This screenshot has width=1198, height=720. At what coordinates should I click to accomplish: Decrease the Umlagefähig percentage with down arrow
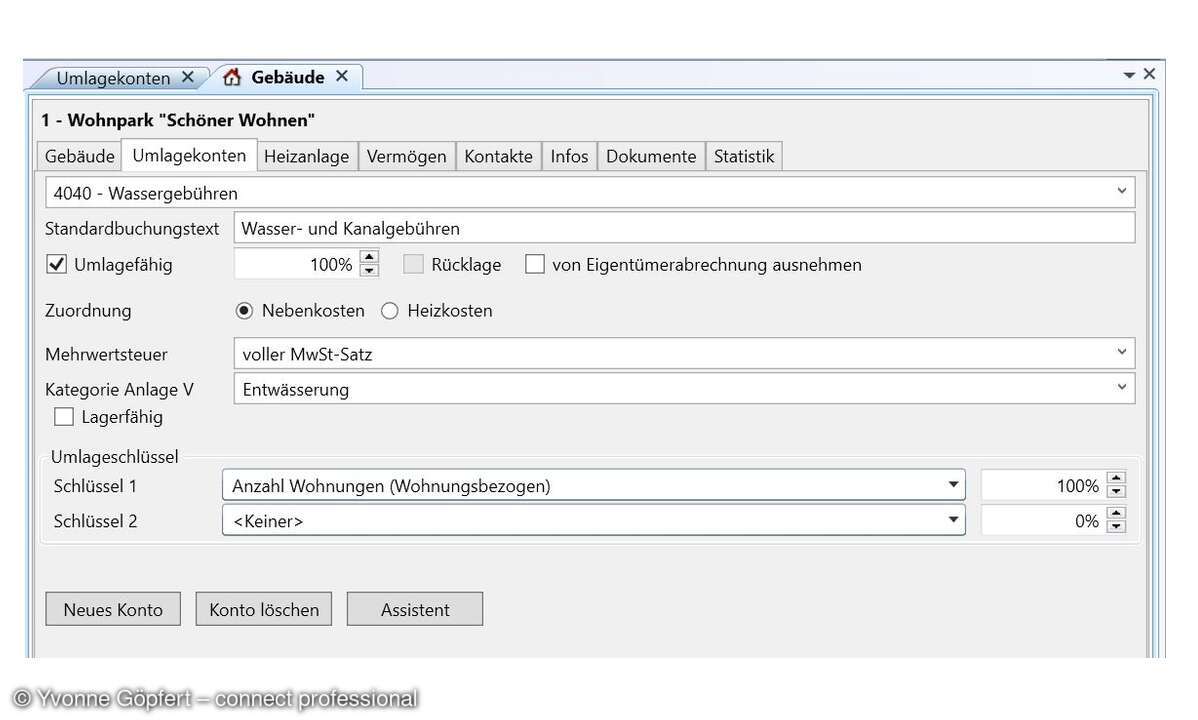click(x=369, y=271)
